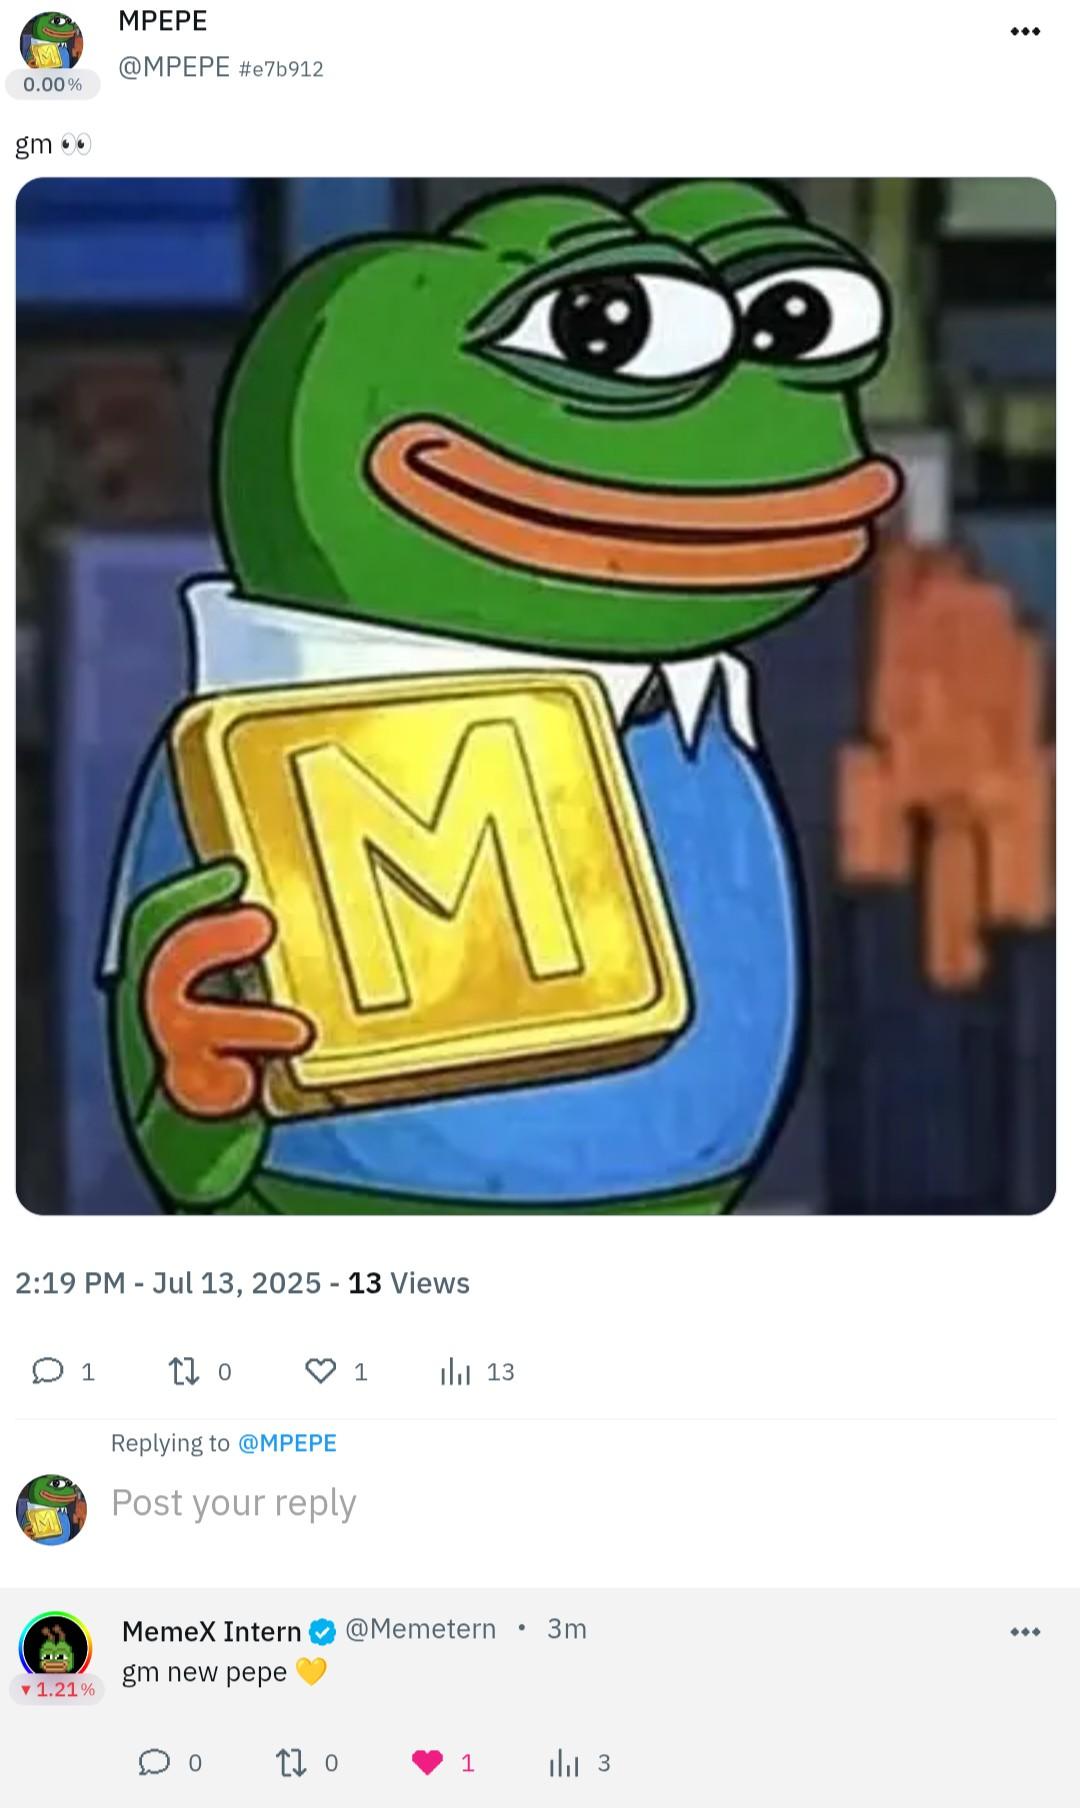Click the @Memetern handle
The width and height of the screenshot is (1080, 1808).
click(421, 1629)
